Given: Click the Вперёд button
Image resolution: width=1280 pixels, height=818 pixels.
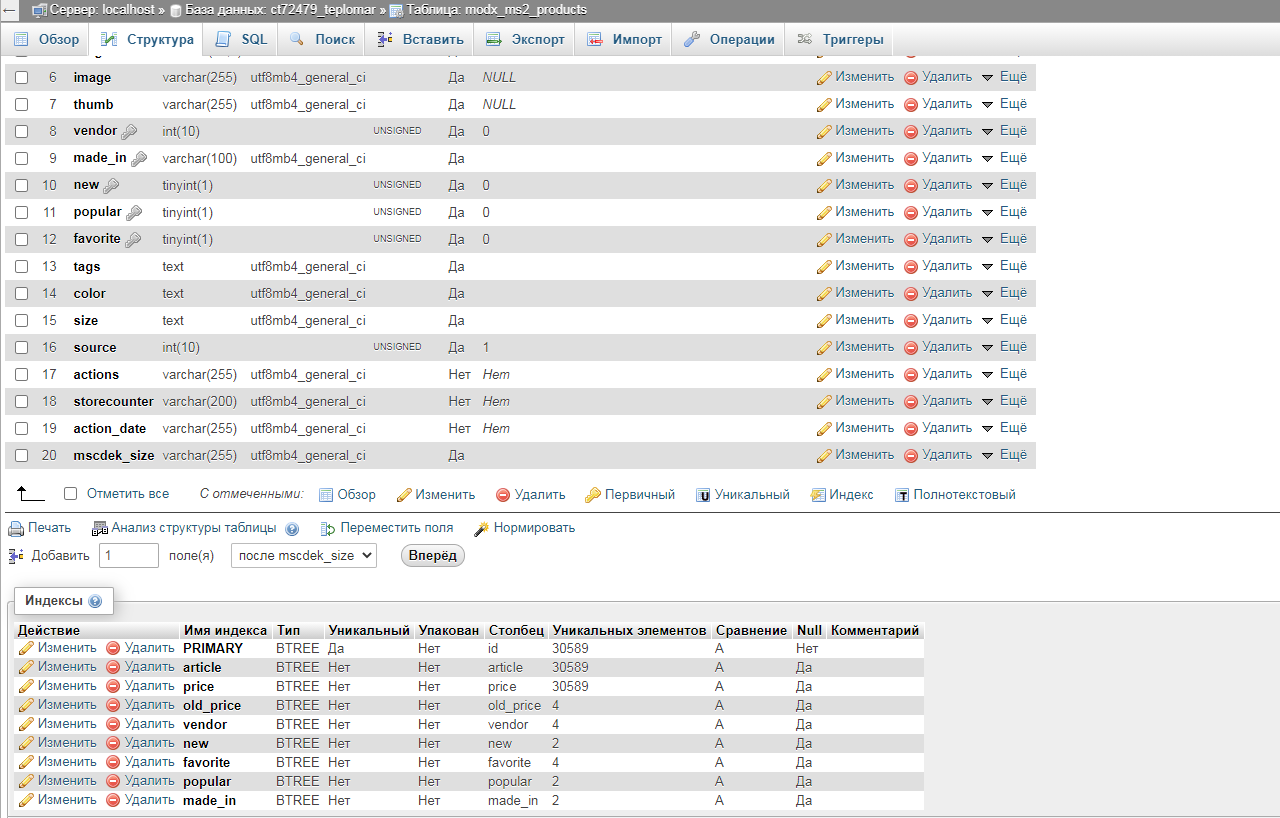Looking at the screenshot, I should click(x=433, y=555).
